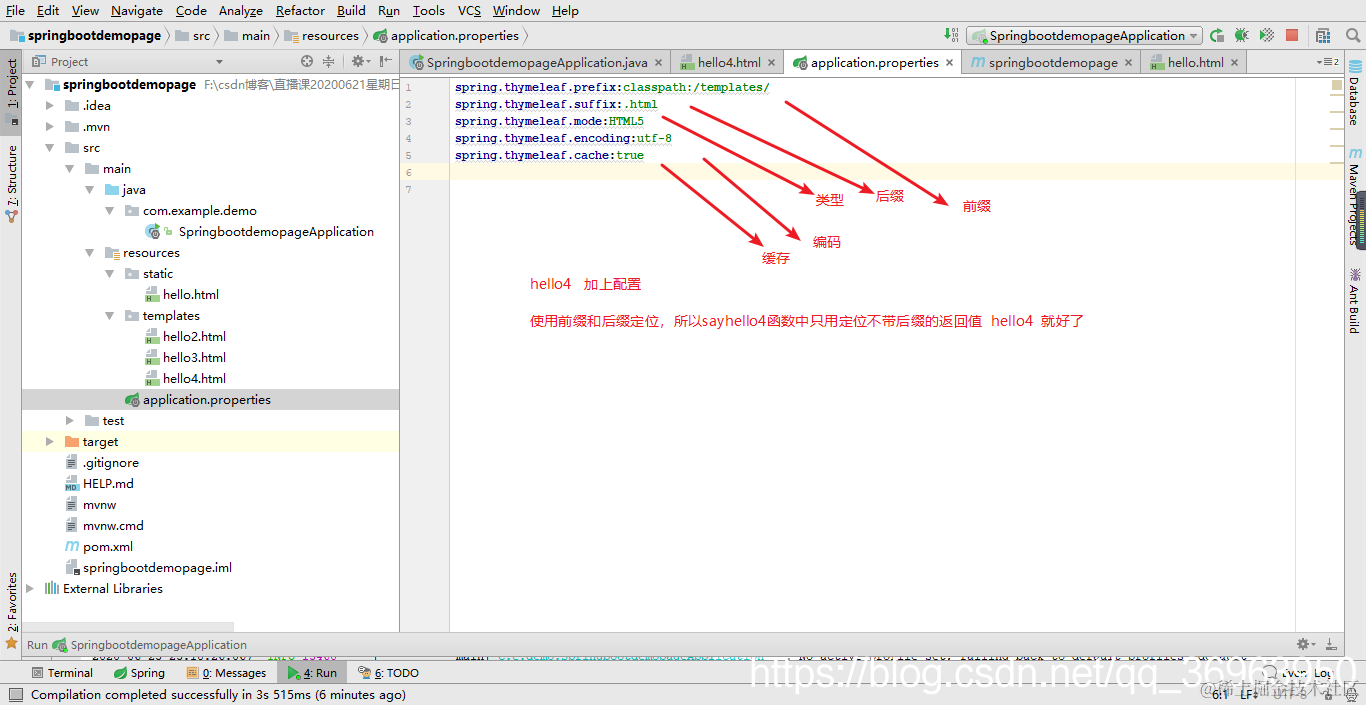Click the green Run application icon
The height and width of the screenshot is (705, 1366).
(1216, 35)
